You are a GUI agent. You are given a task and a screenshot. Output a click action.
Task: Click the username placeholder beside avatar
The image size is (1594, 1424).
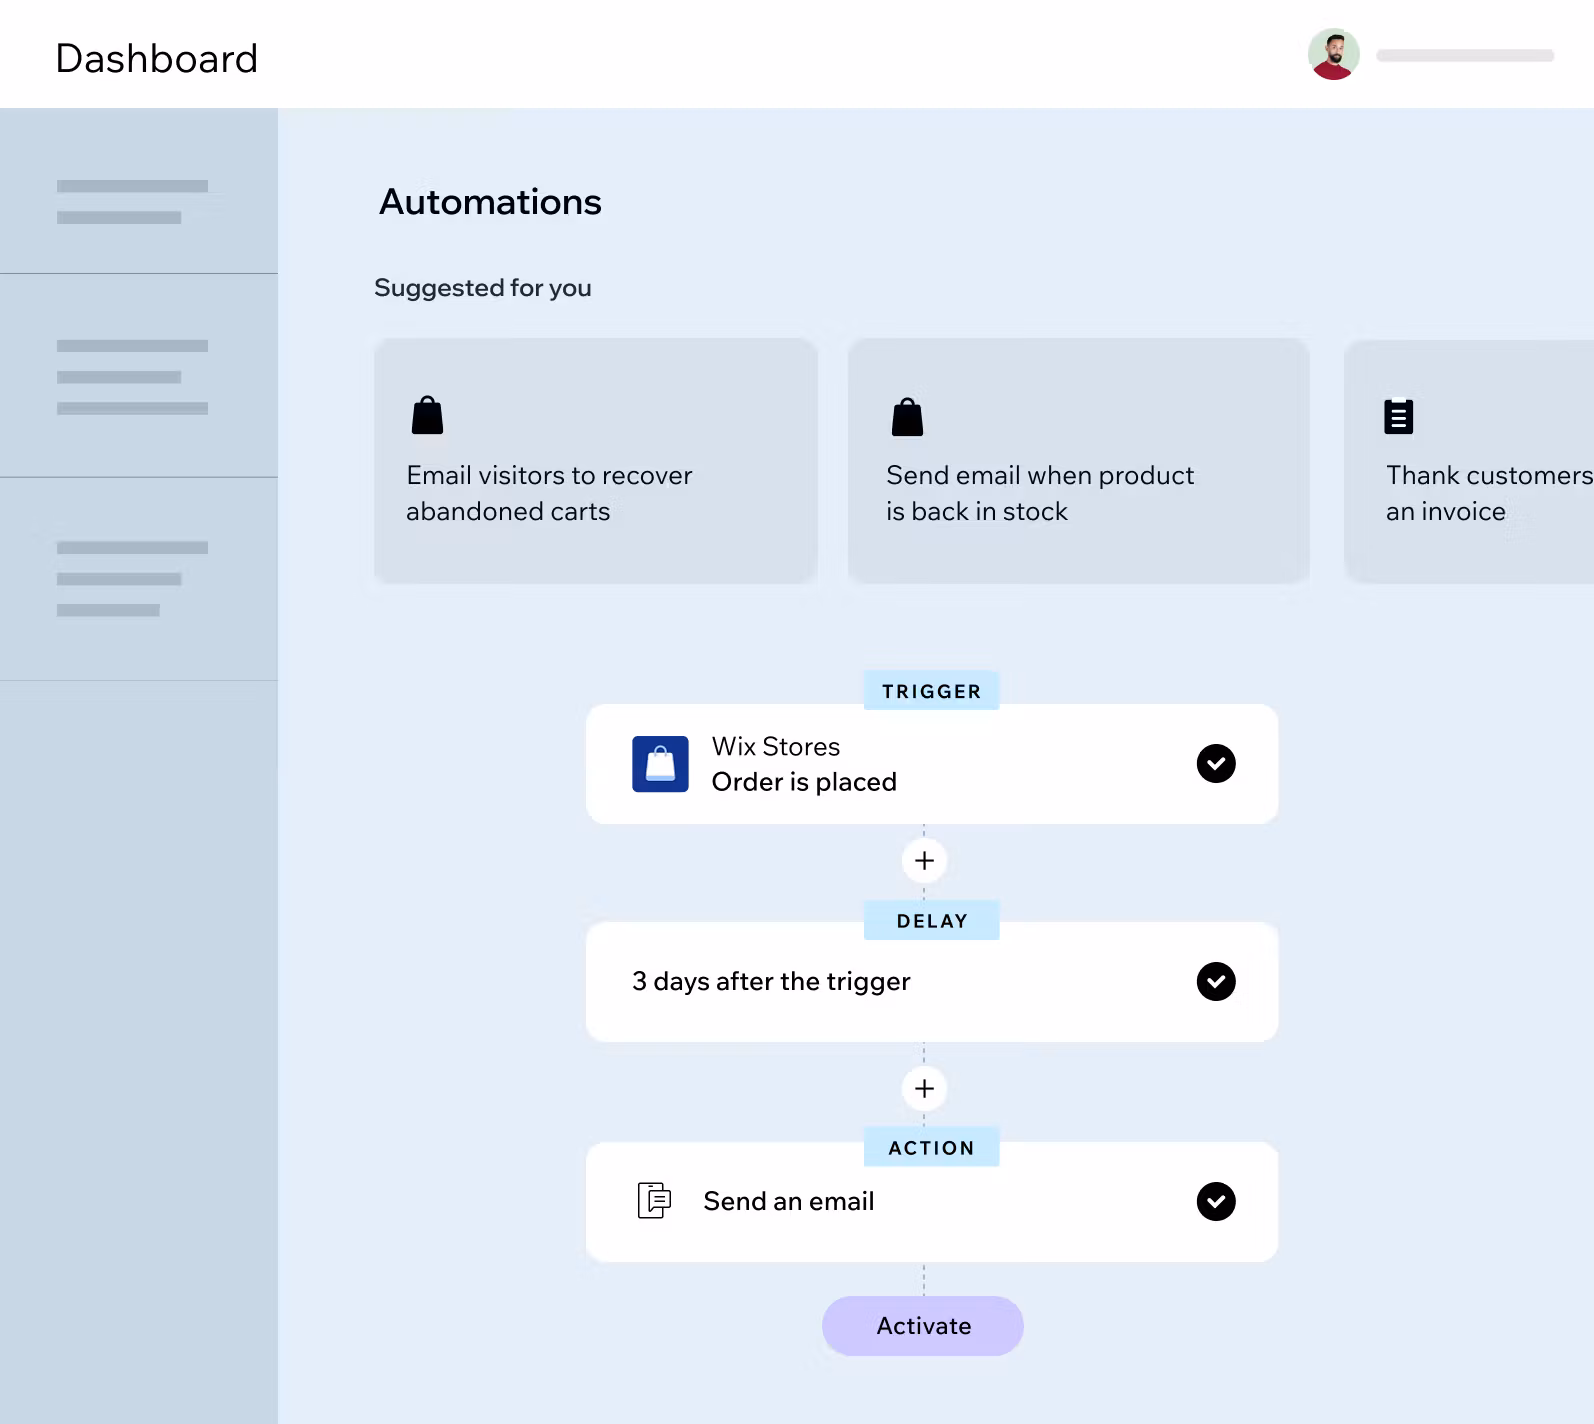[1464, 56]
